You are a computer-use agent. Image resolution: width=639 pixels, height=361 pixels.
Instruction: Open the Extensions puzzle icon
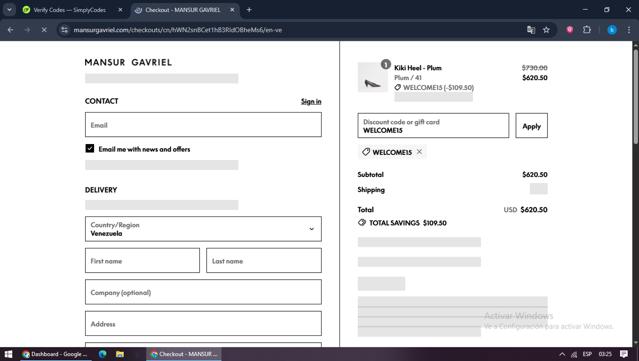[x=586, y=29]
